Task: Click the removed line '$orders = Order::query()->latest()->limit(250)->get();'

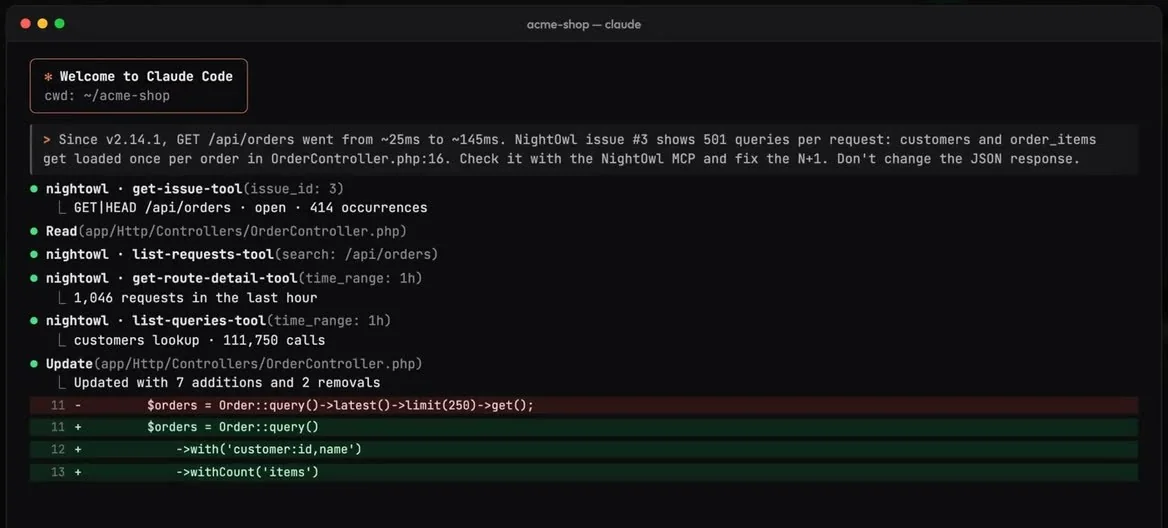Action: pyautogui.click(x=340, y=406)
